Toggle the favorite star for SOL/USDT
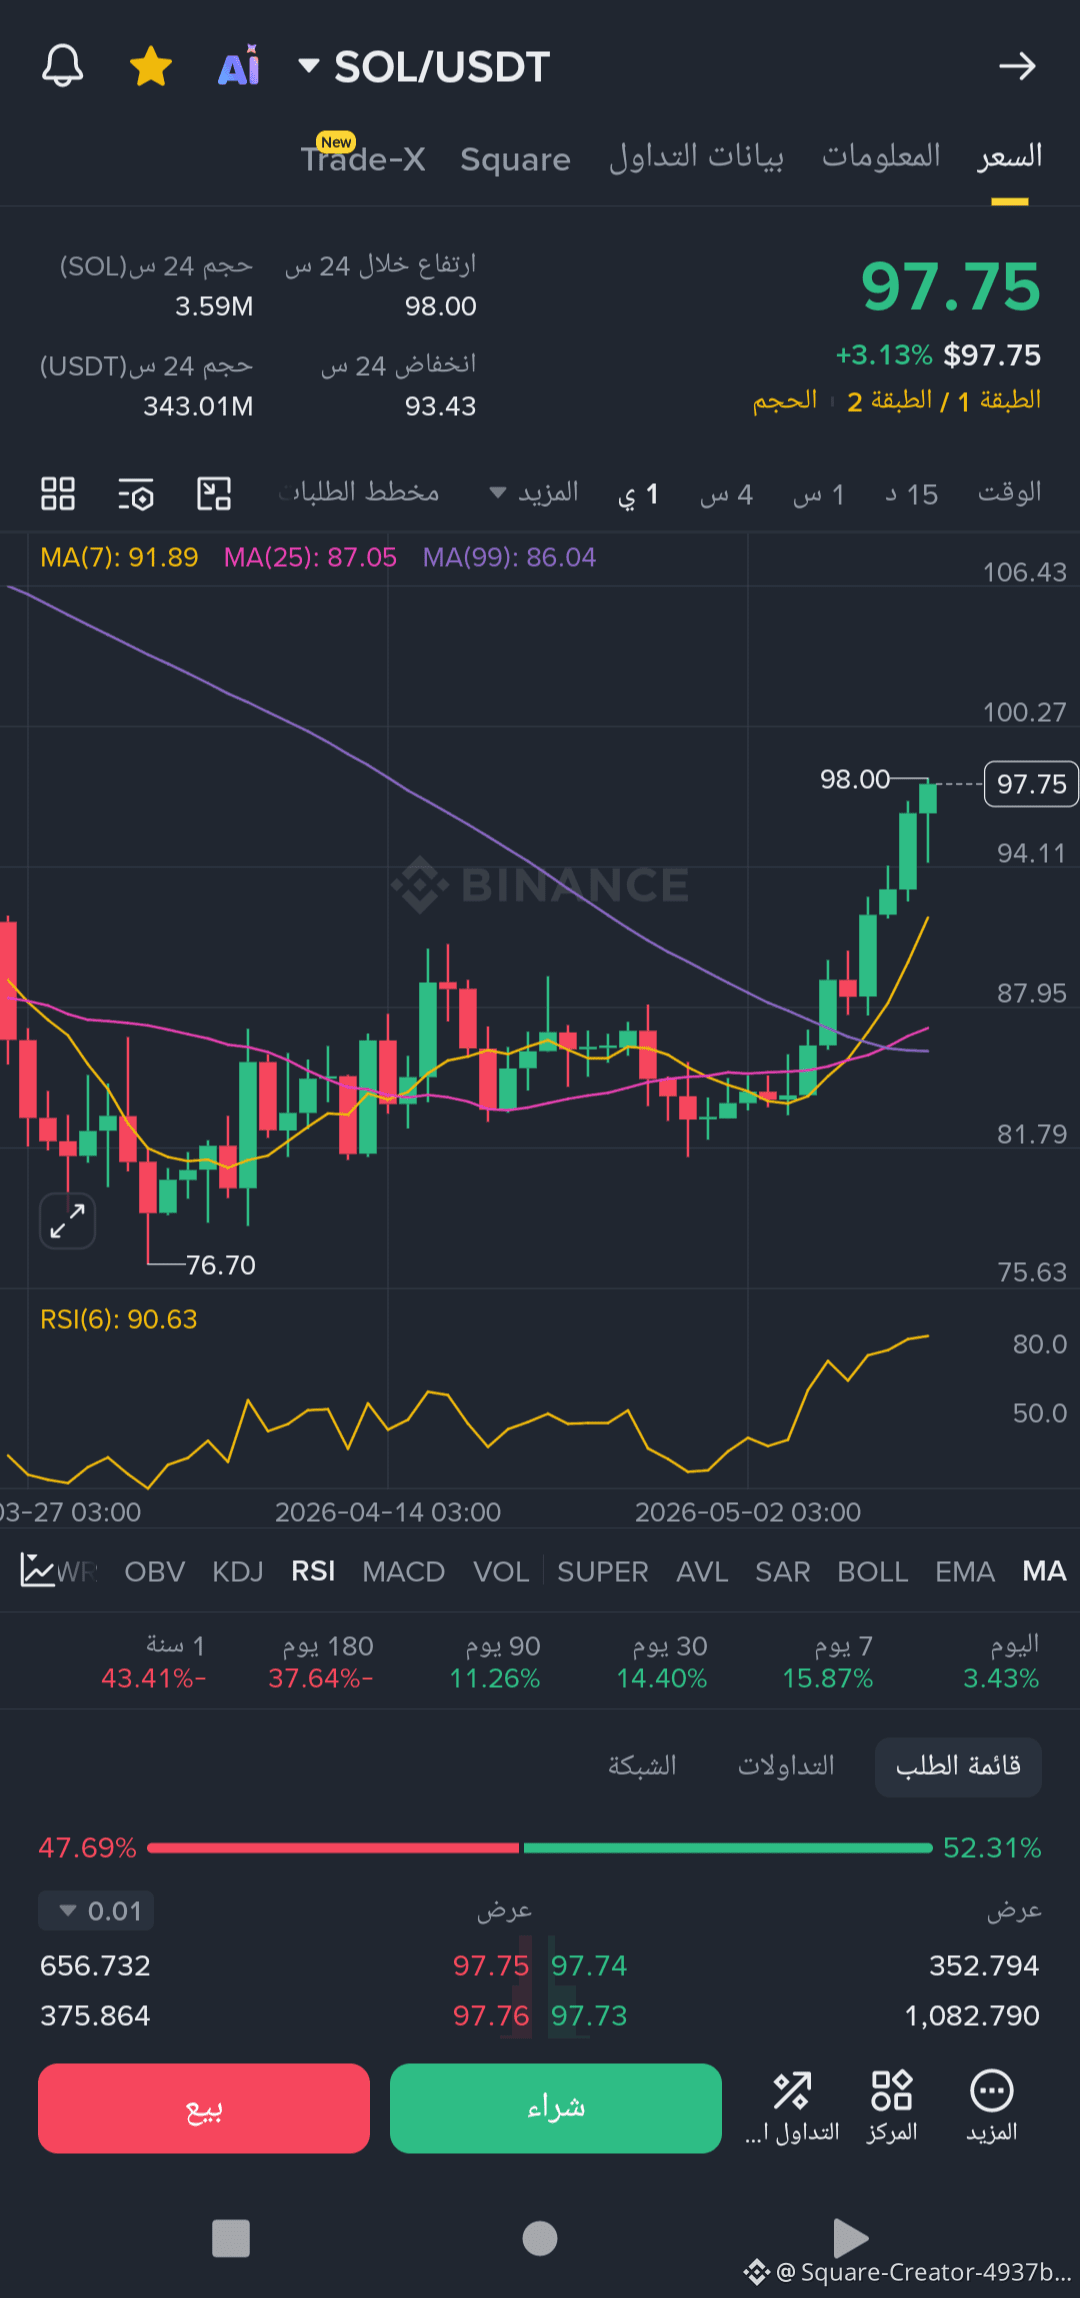The width and height of the screenshot is (1080, 2298). [x=151, y=67]
